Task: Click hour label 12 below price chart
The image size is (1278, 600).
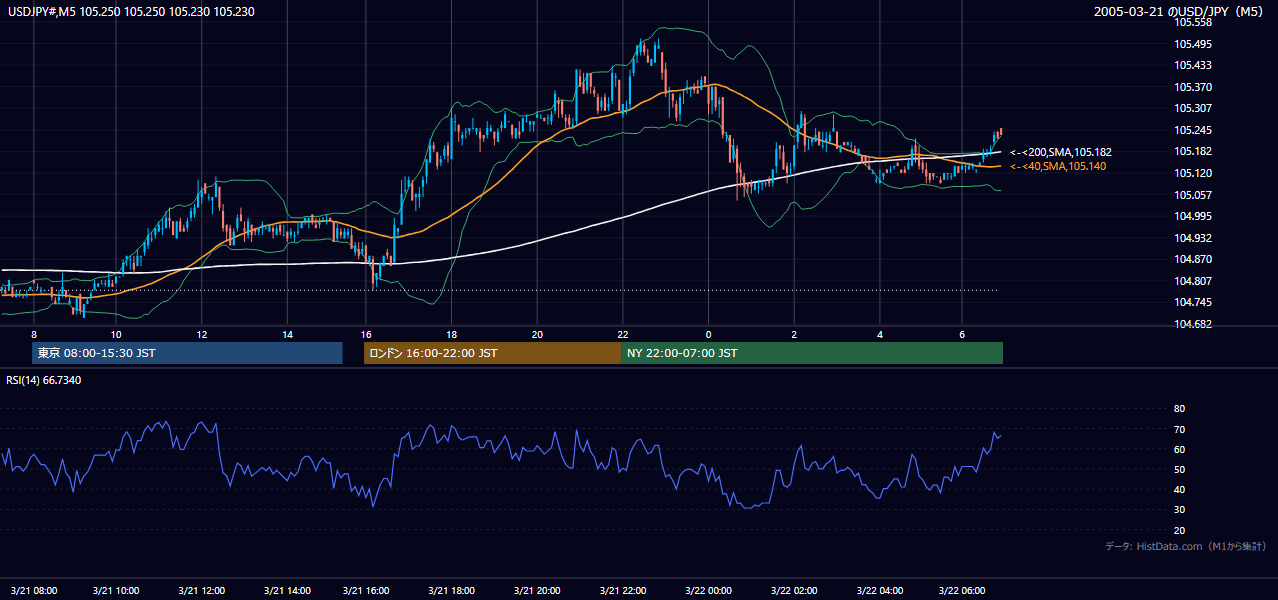Action: 201,334
